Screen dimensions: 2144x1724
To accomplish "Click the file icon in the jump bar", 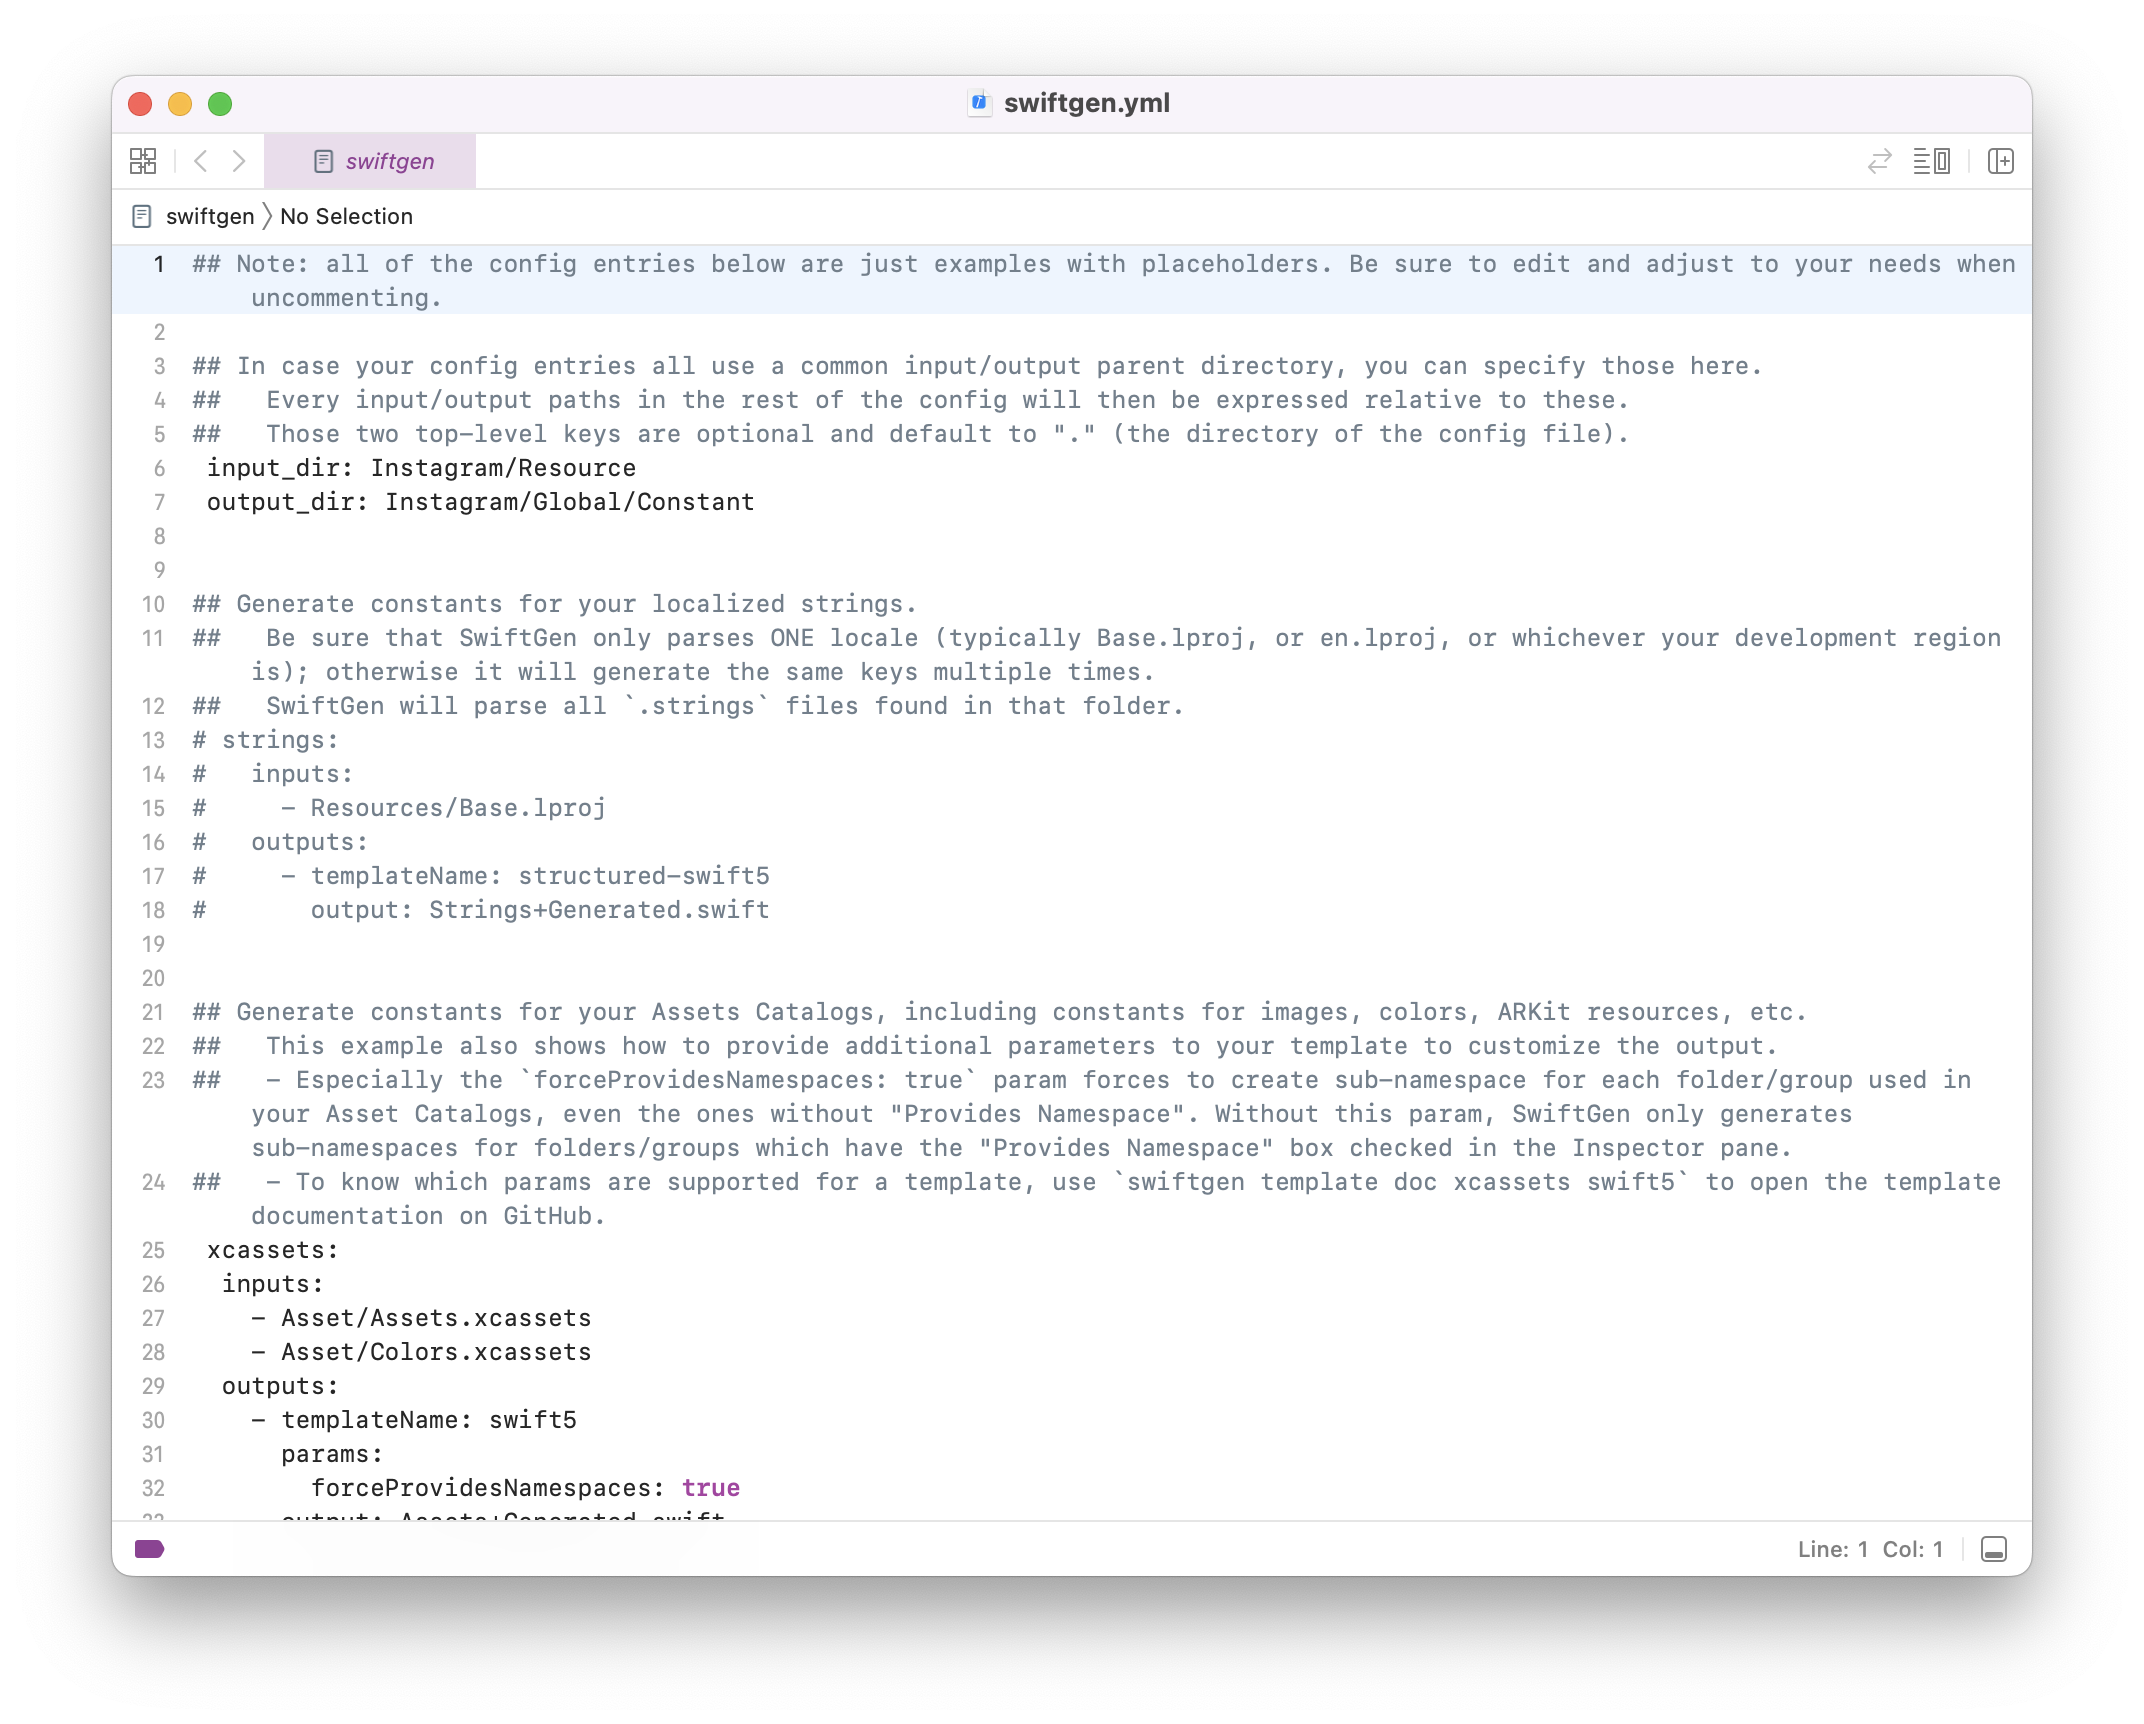I will (x=142, y=216).
